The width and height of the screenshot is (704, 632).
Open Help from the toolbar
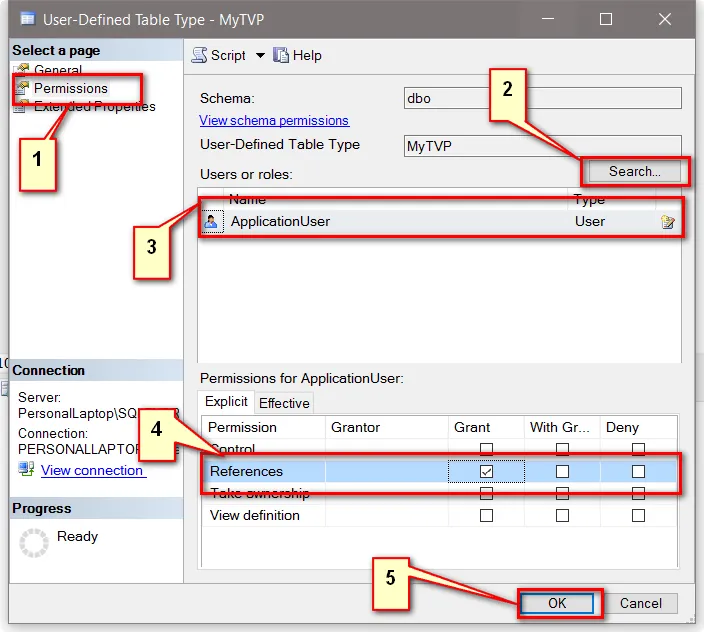pyautogui.click(x=307, y=56)
